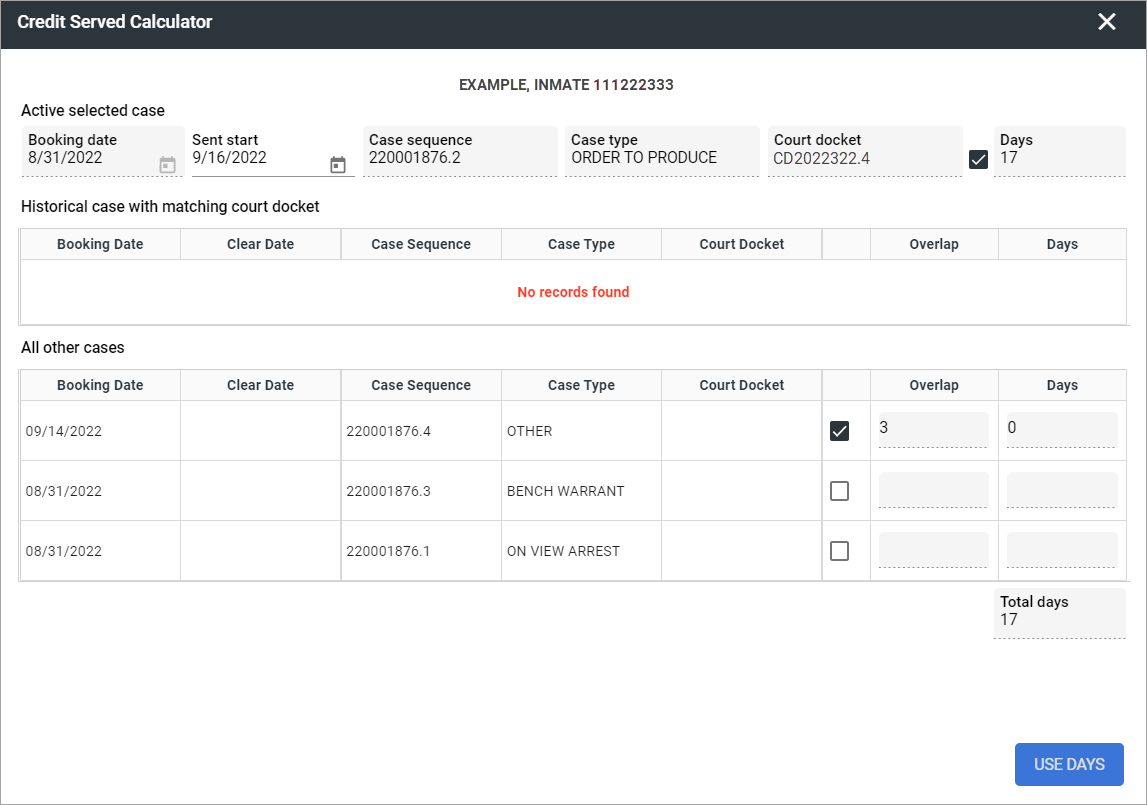Click Overlap header in All other cases table
Screen dimensions: 1147x805
(x=934, y=385)
